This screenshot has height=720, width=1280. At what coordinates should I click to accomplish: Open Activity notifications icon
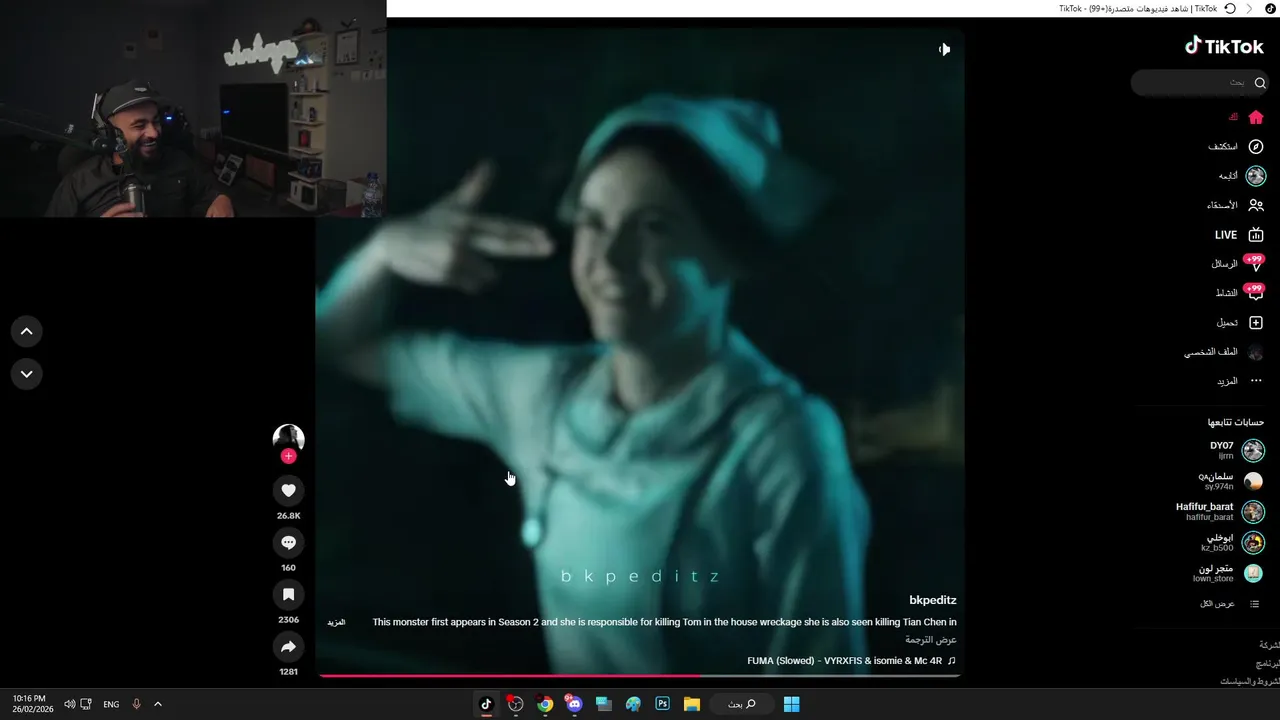pos(1253,293)
